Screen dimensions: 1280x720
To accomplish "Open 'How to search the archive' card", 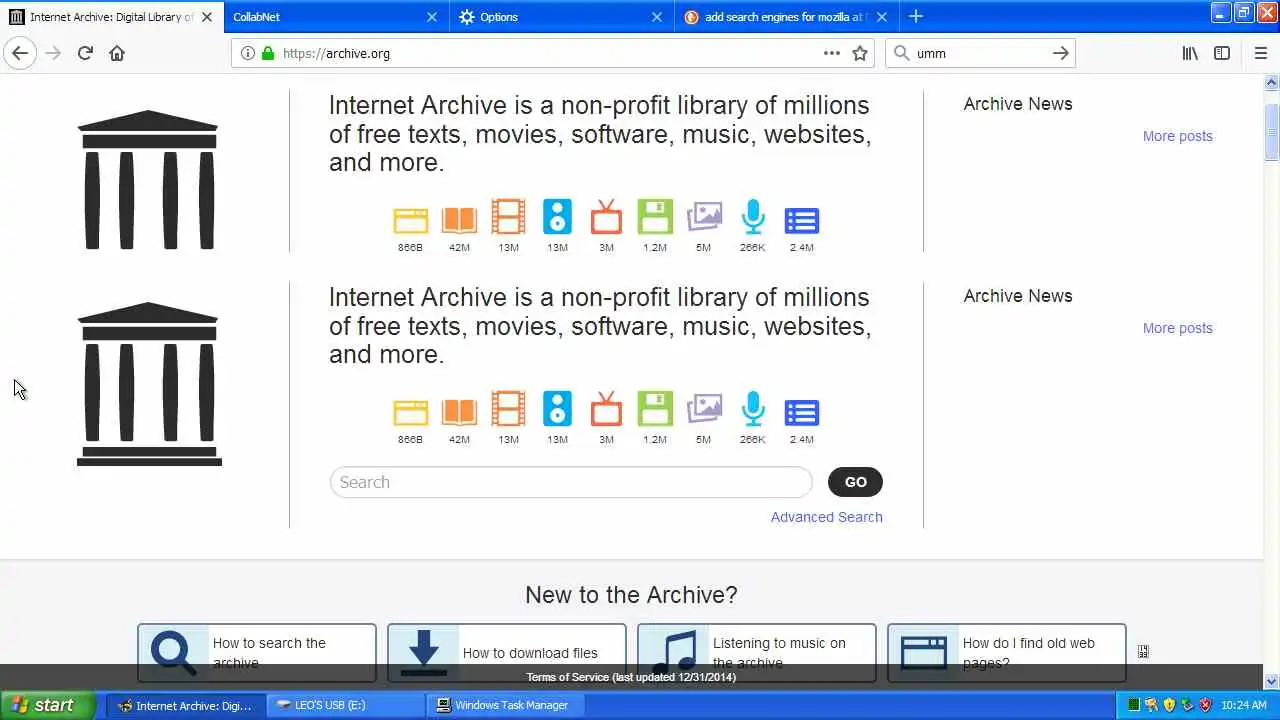I will (257, 652).
